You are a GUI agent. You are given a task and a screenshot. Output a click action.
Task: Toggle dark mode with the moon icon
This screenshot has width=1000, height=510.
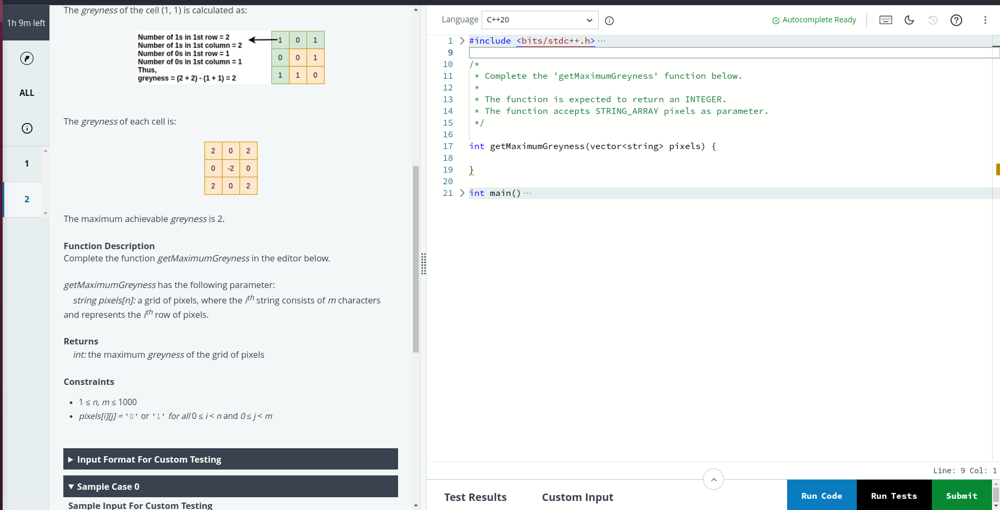click(909, 20)
